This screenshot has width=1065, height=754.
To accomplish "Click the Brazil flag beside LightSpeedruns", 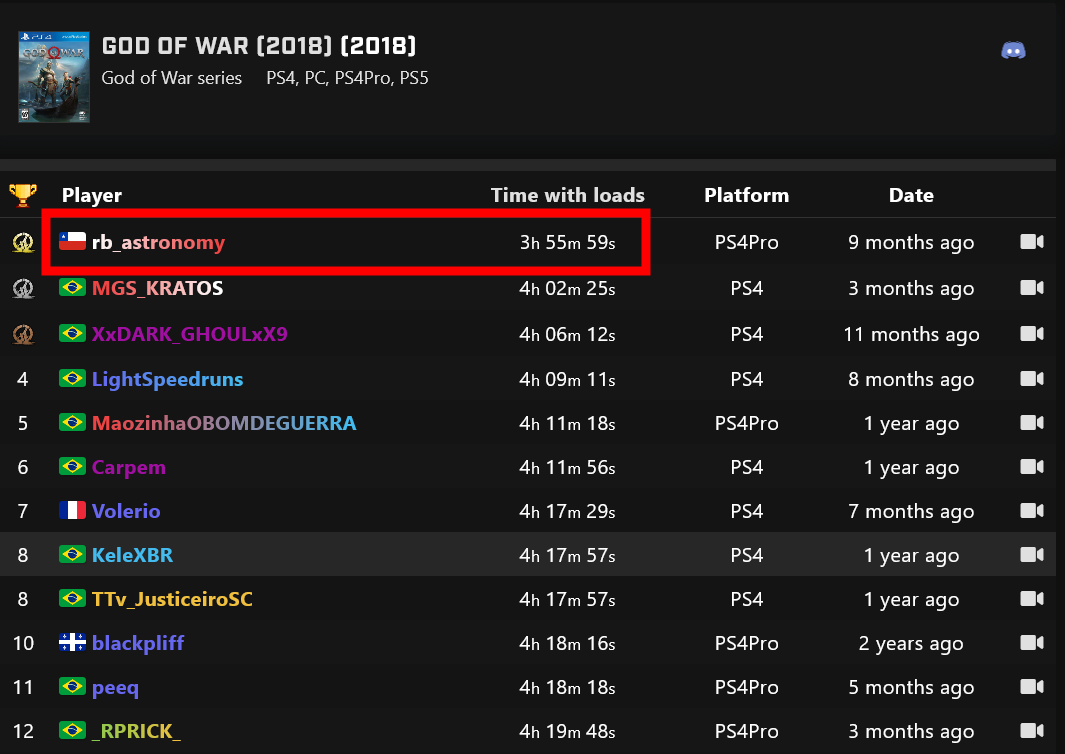I will pyautogui.click(x=72, y=378).
